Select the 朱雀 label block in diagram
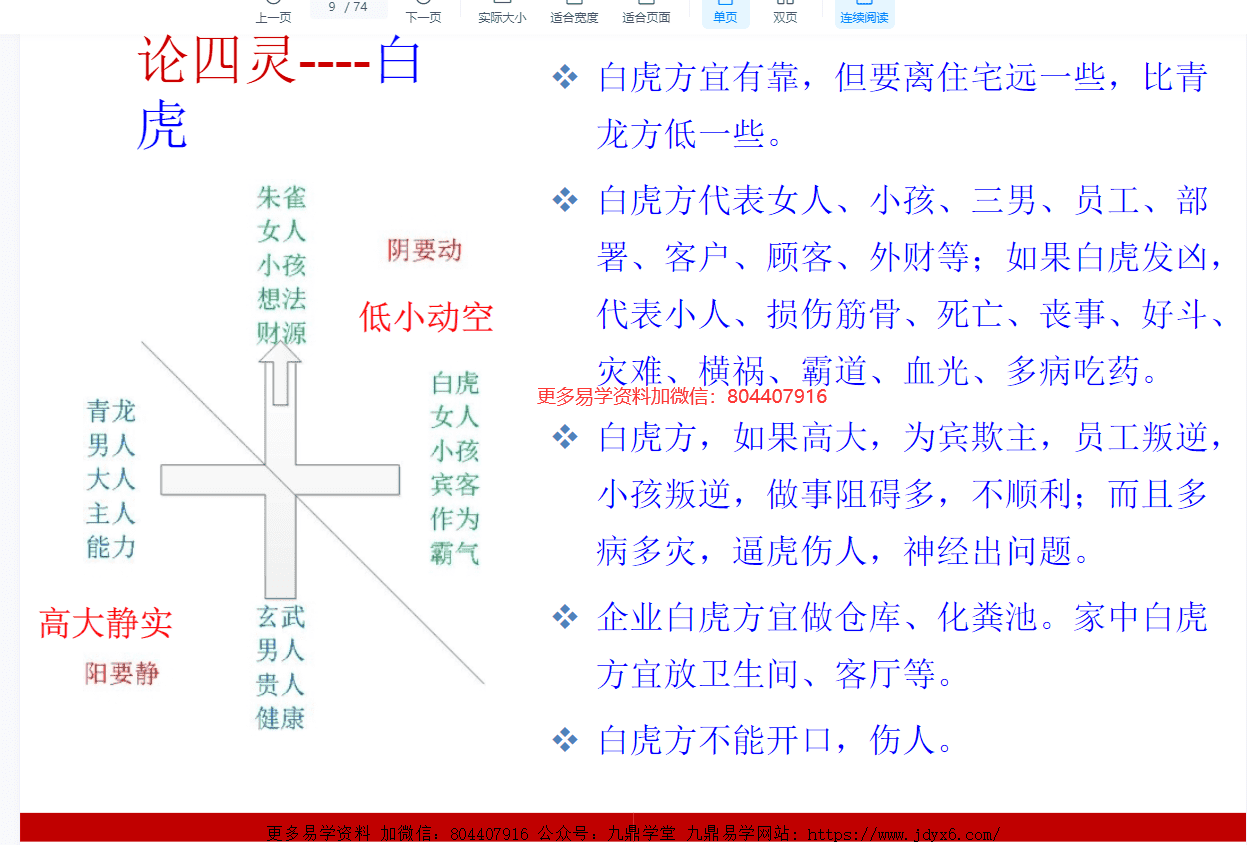The width and height of the screenshot is (1247, 845). [x=281, y=264]
